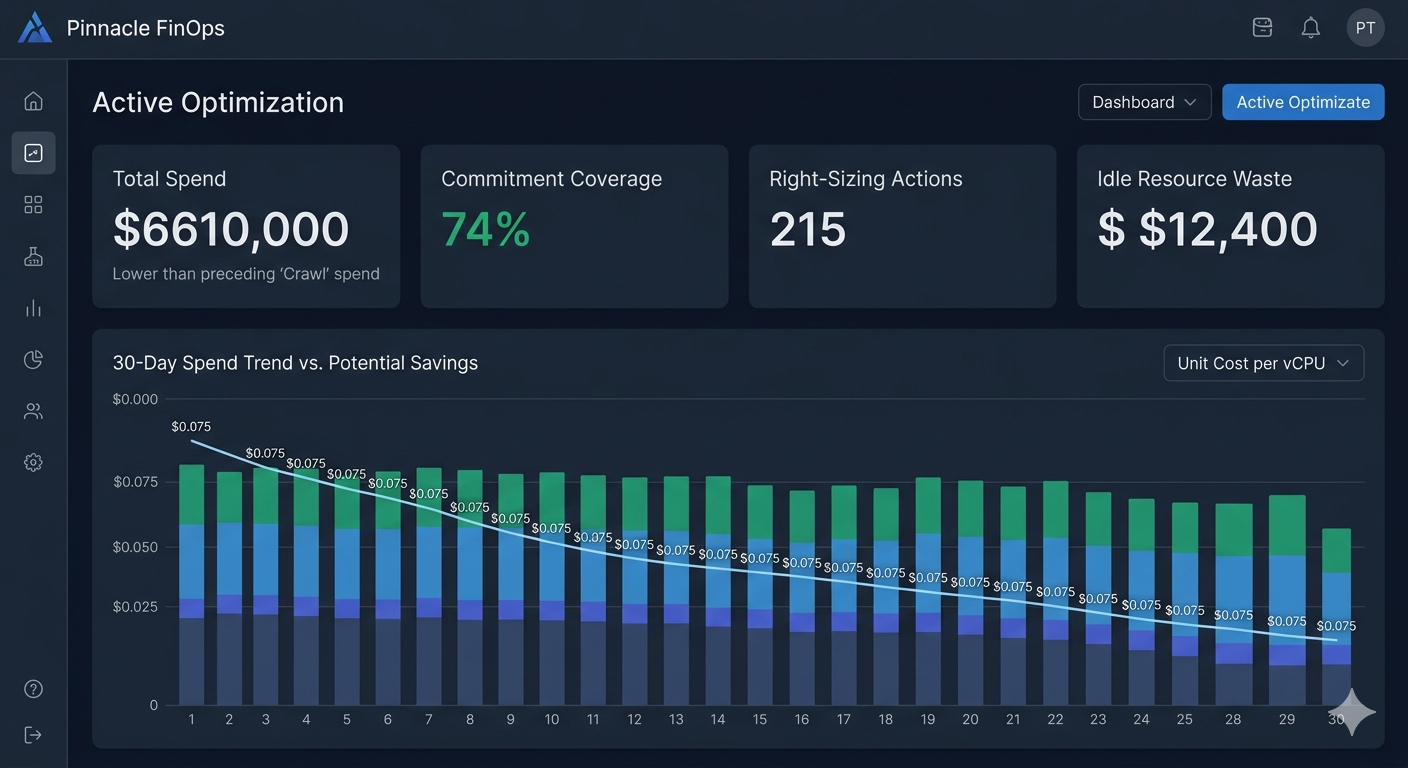The height and width of the screenshot is (768, 1408).
Task: Click the 215 right-sizing actions value
Action: [808, 229]
